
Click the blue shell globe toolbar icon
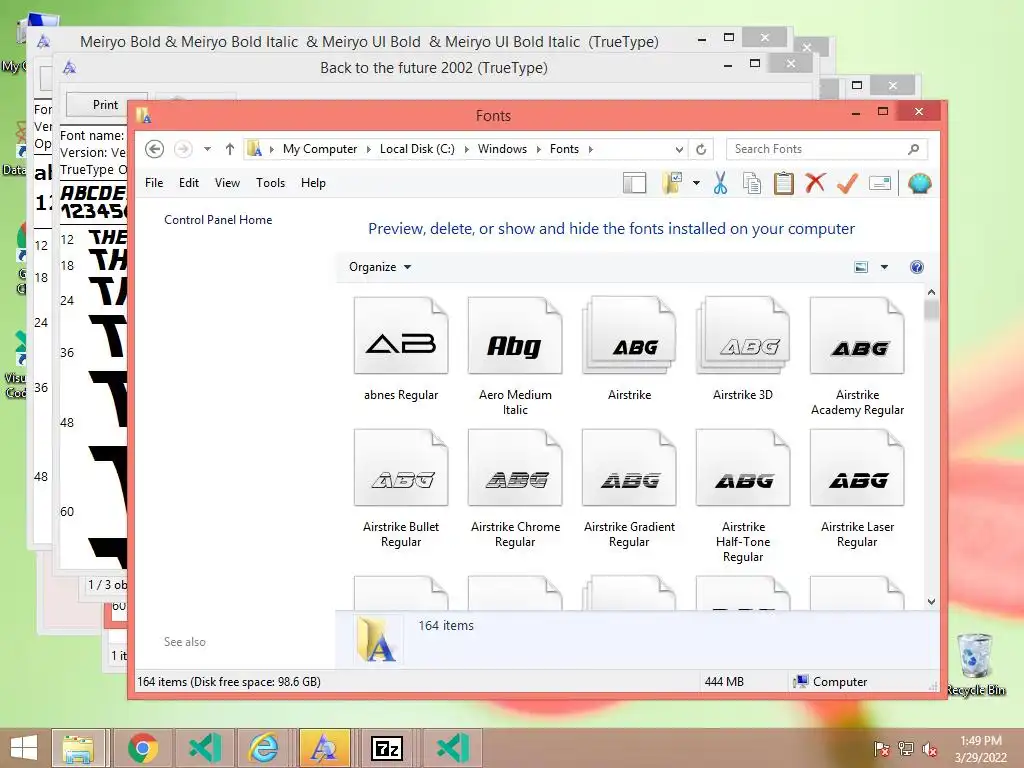(920, 183)
